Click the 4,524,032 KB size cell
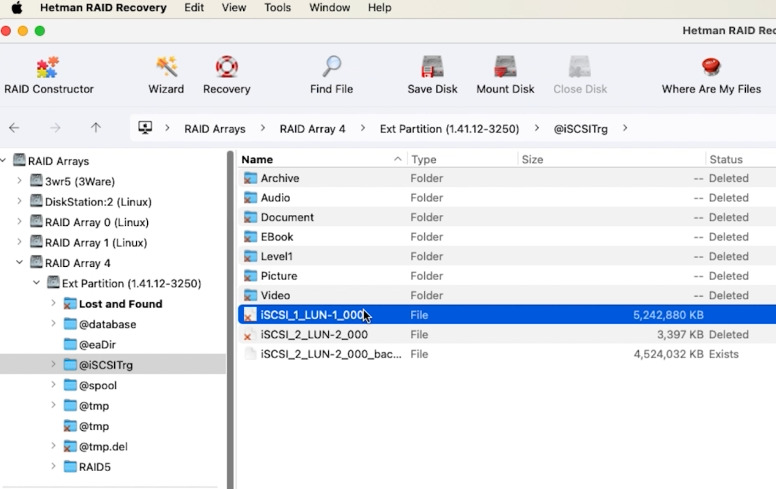 coord(668,354)
